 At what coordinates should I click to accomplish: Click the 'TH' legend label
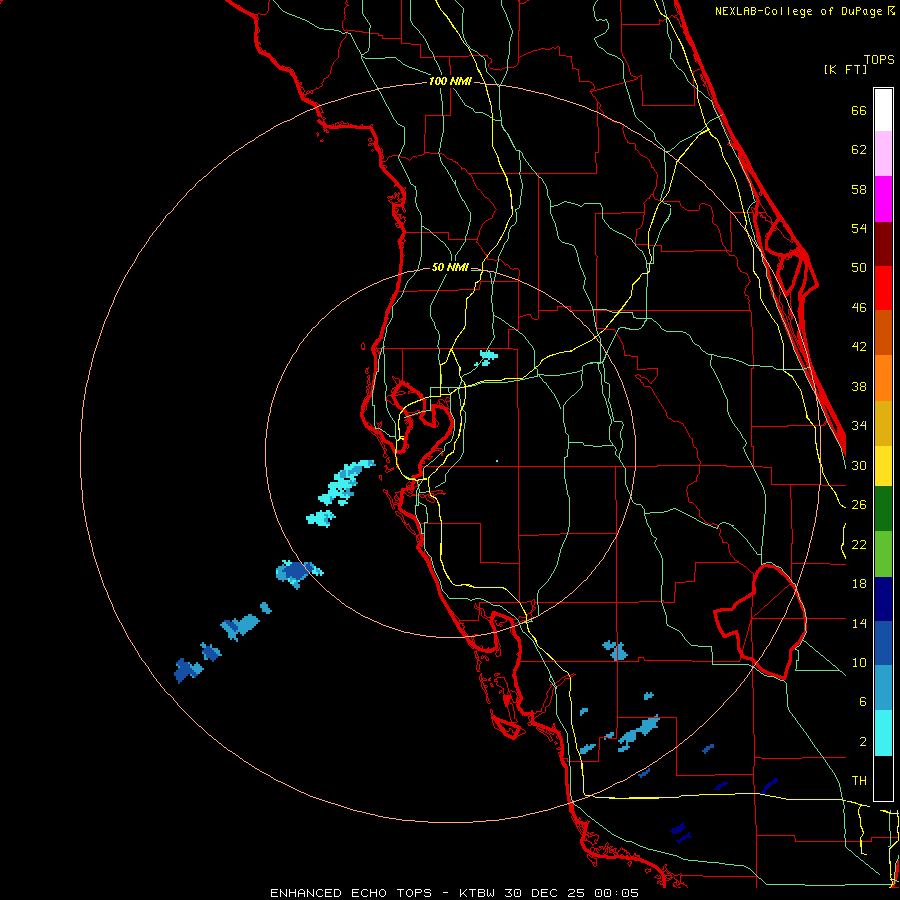pos(859,781)
